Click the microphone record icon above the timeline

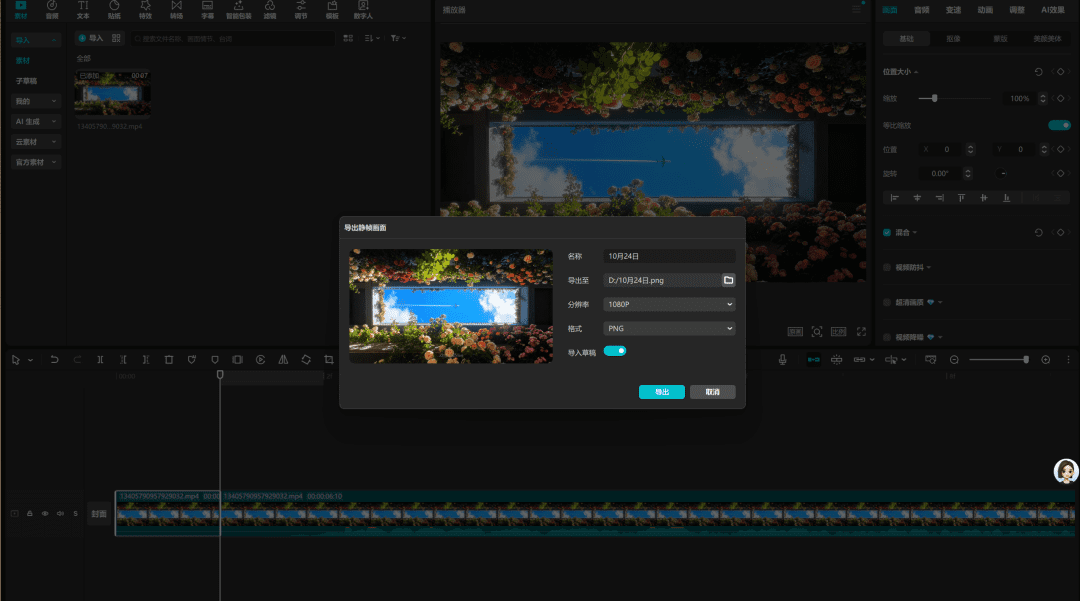(x=783, y=359)
